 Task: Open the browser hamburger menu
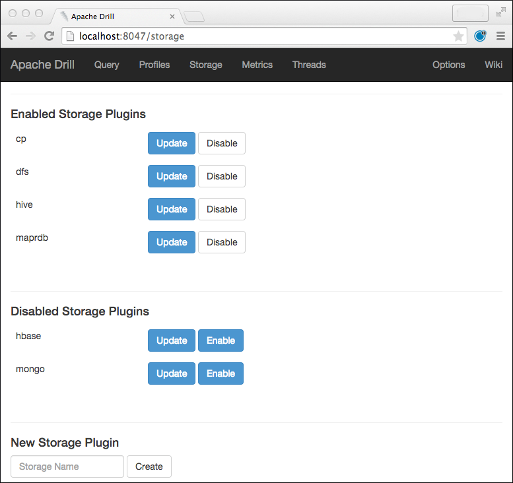pyautogui.click(x=501, y=36)
